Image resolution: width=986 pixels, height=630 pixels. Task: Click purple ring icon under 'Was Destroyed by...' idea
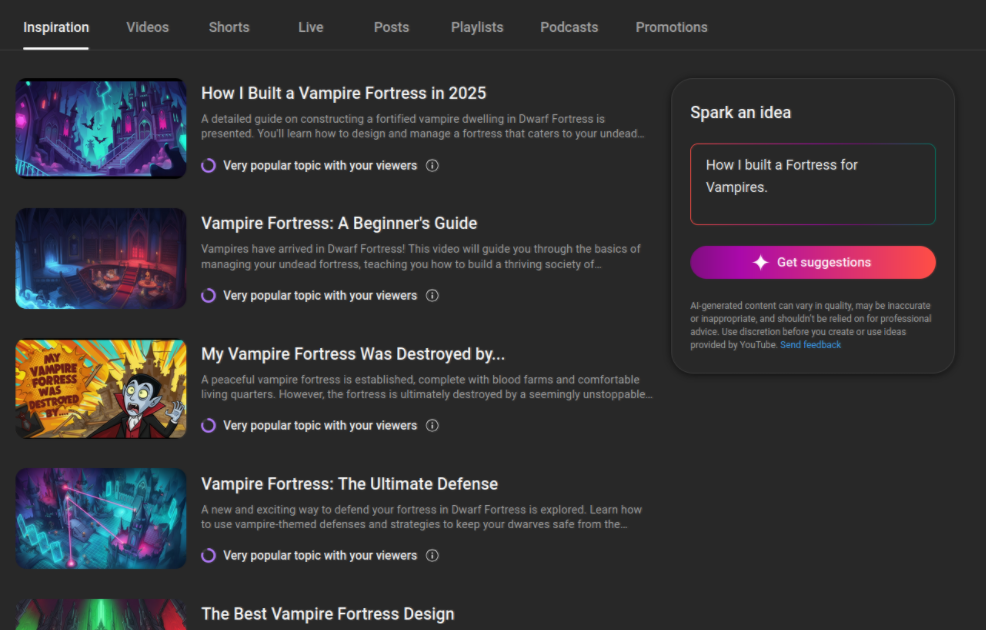pos(209,426)
